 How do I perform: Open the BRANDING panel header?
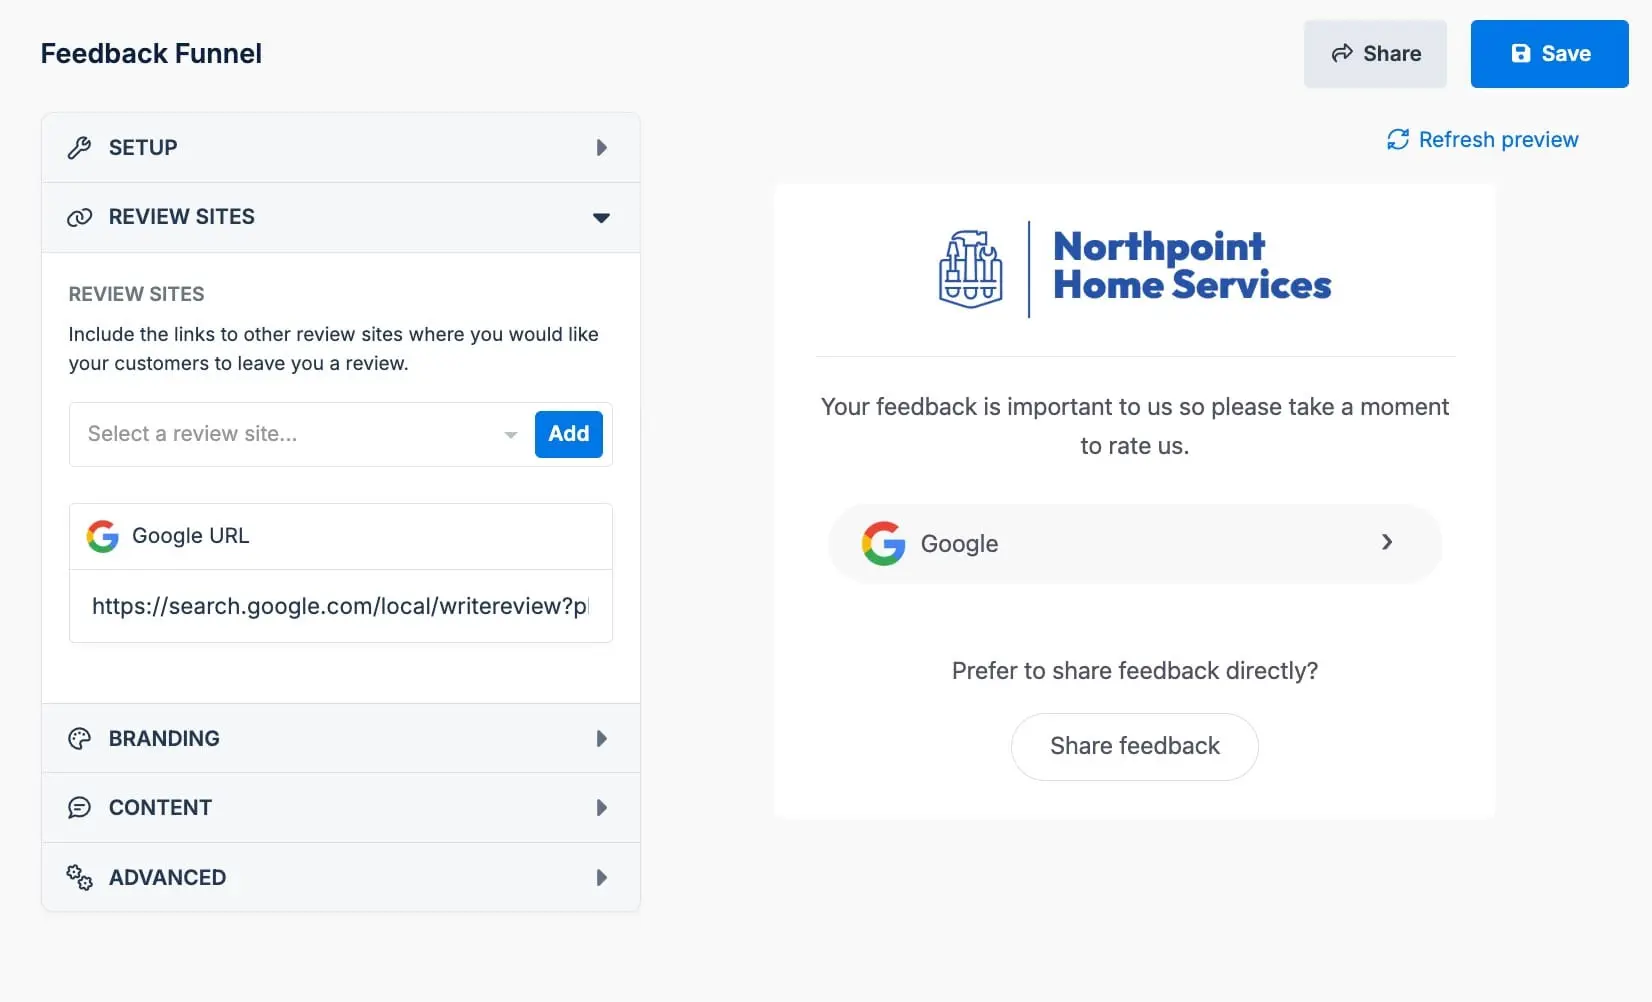pos(341,739)
